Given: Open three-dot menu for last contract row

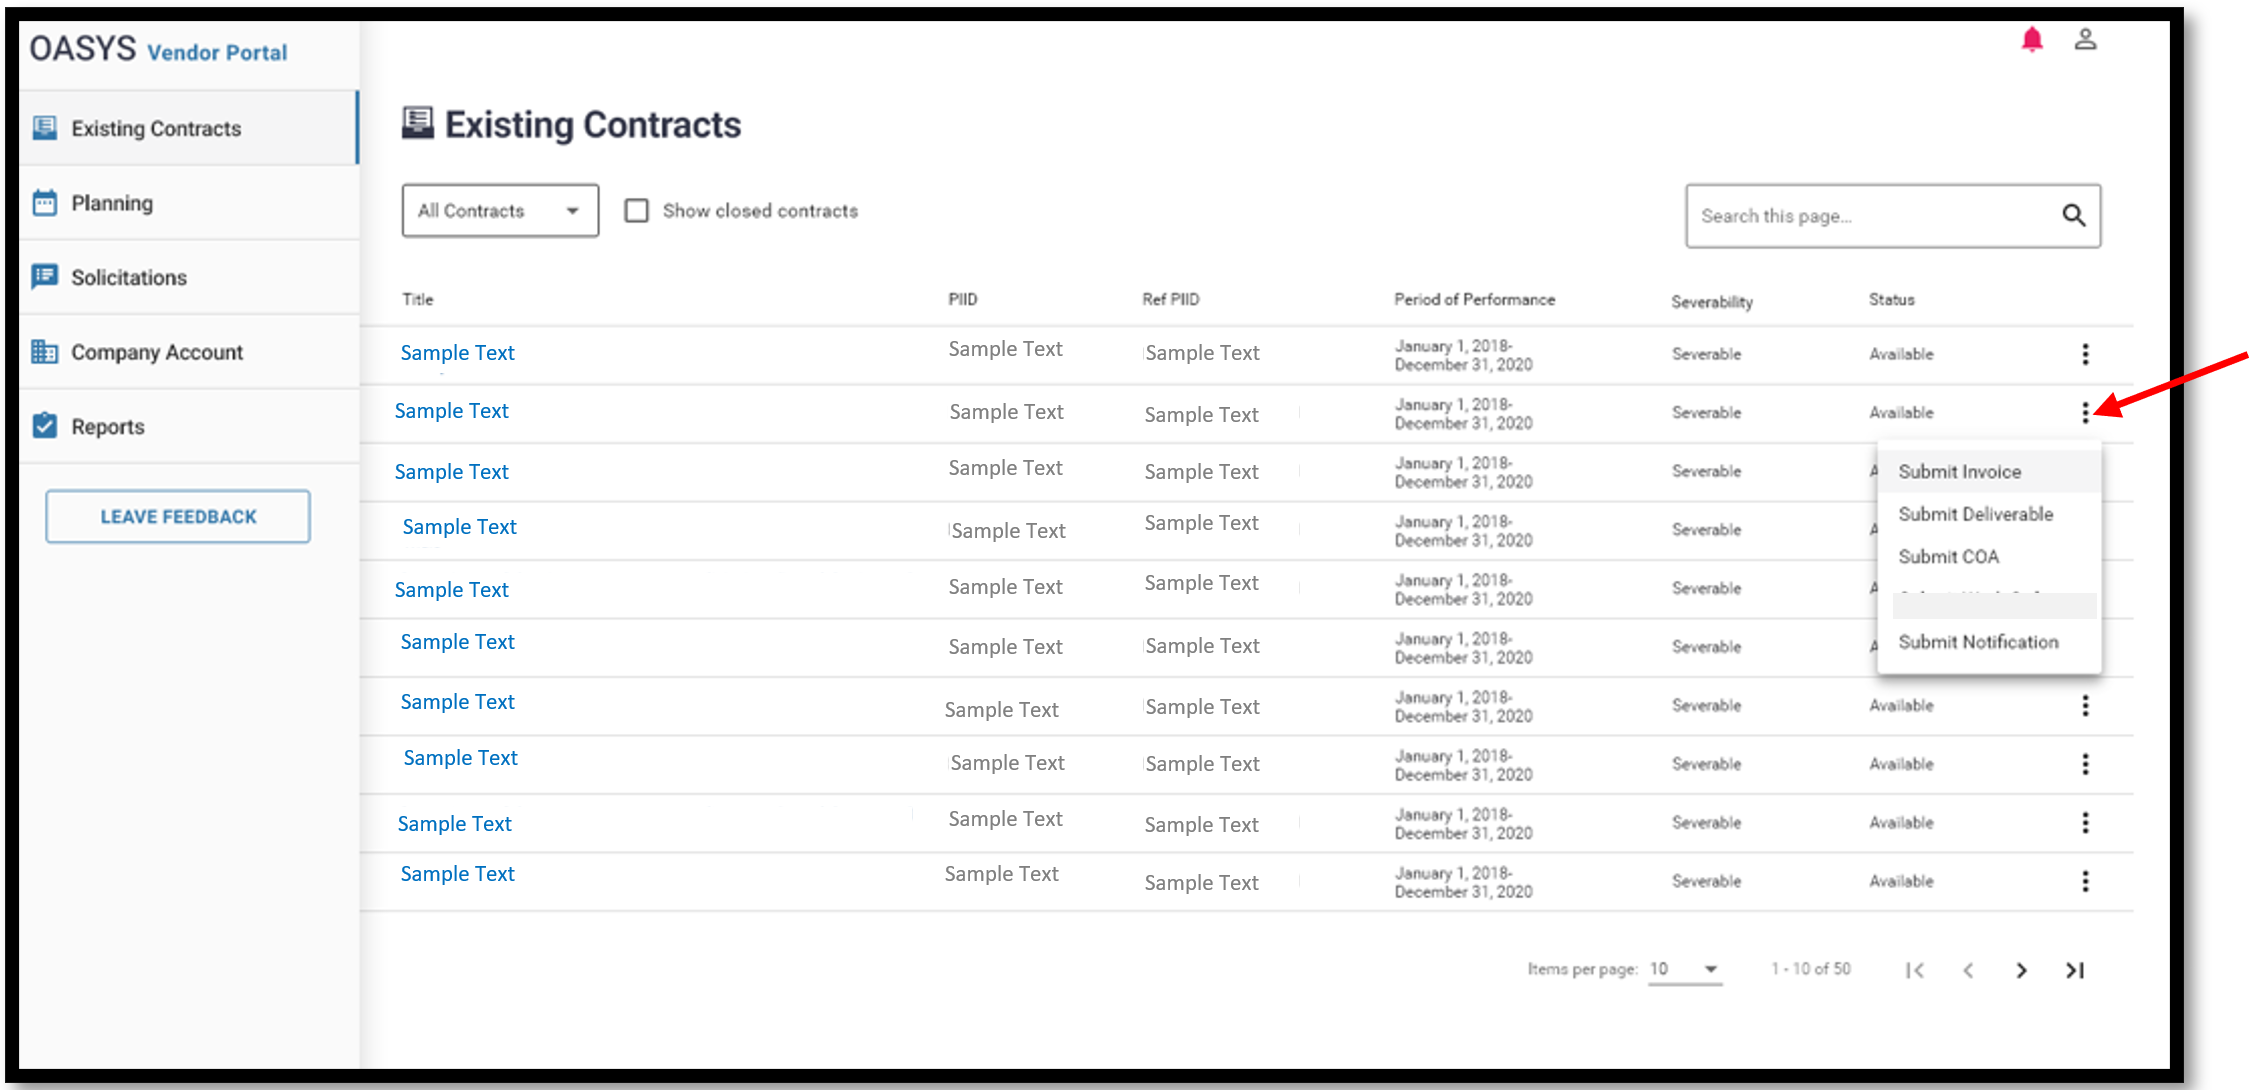Looking at the screenshot, I should pyautogui.click(x=2085, y=881).
